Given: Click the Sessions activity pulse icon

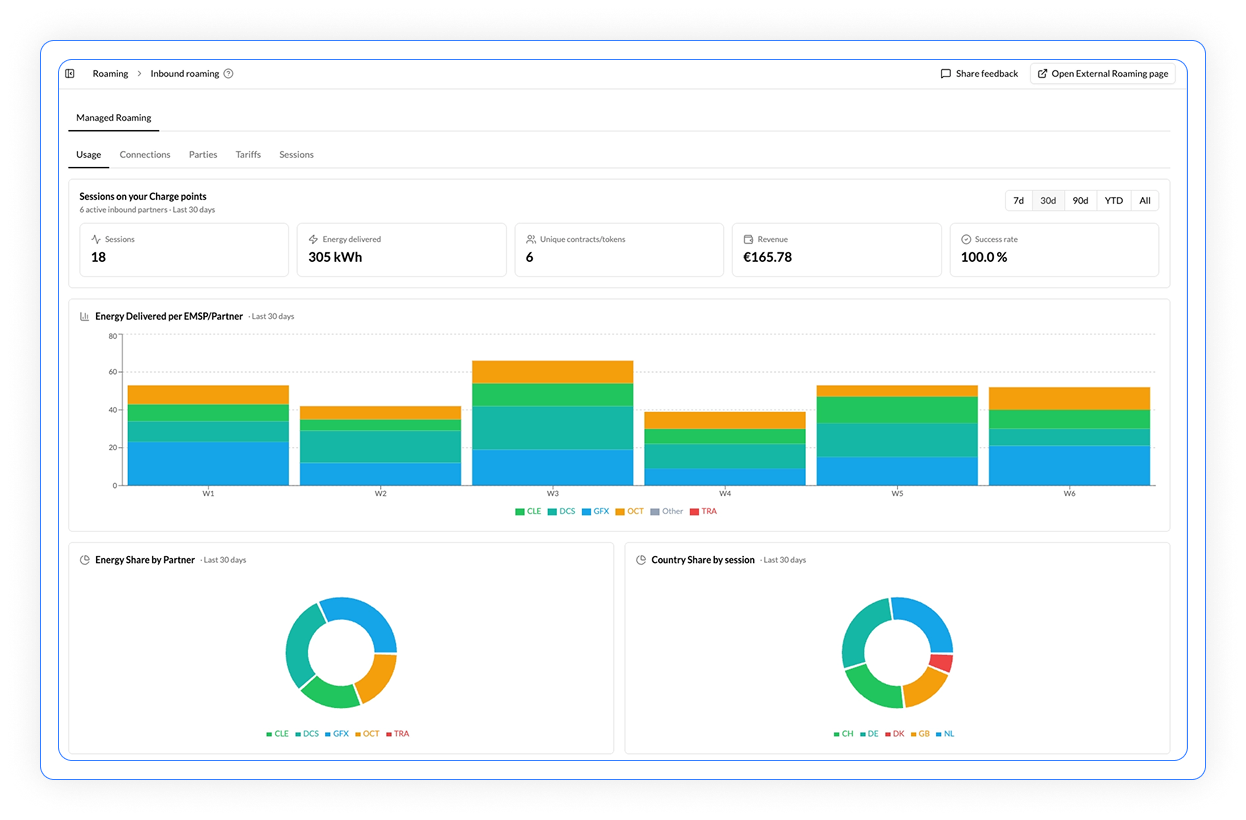Looking at the screenshot, I should 96,240.
